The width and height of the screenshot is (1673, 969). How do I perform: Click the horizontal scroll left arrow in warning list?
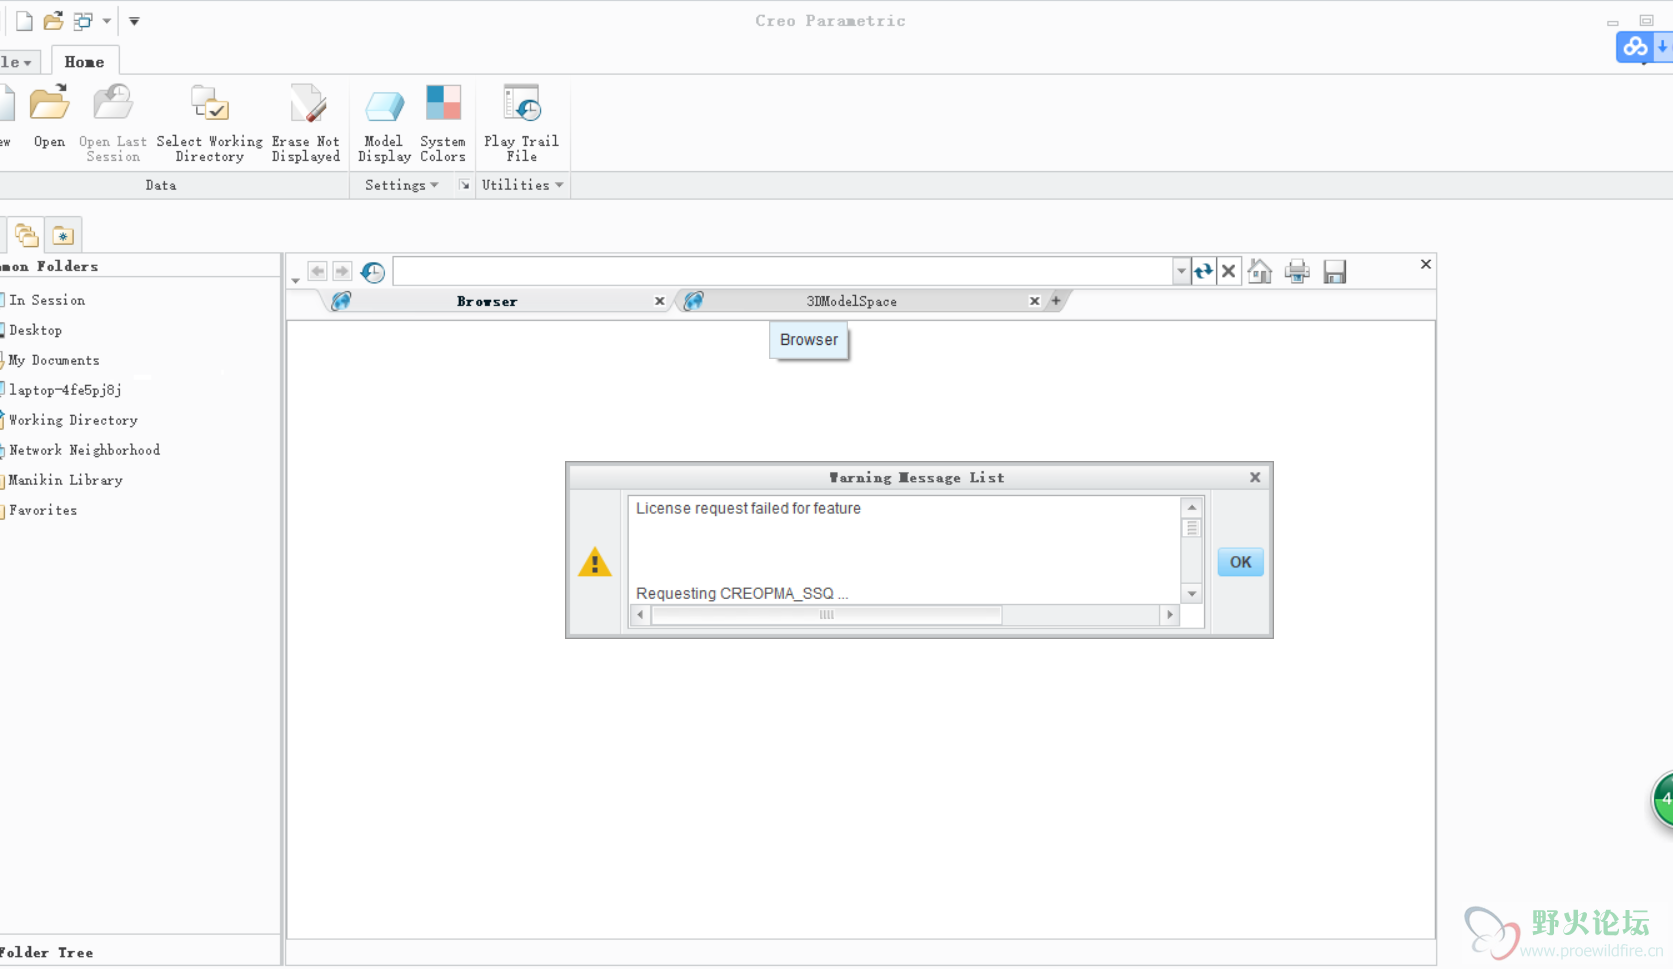pyautogui.click(x=640, y=615)
